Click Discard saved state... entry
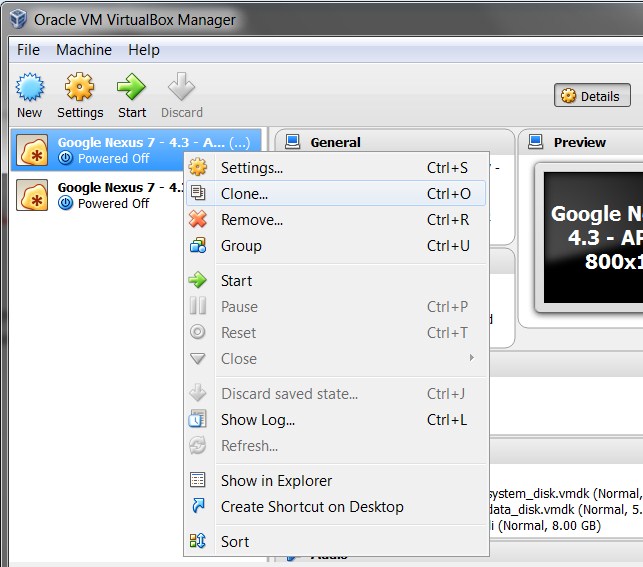The height and width of the screenshot is (567, 643). pos(336,394)
